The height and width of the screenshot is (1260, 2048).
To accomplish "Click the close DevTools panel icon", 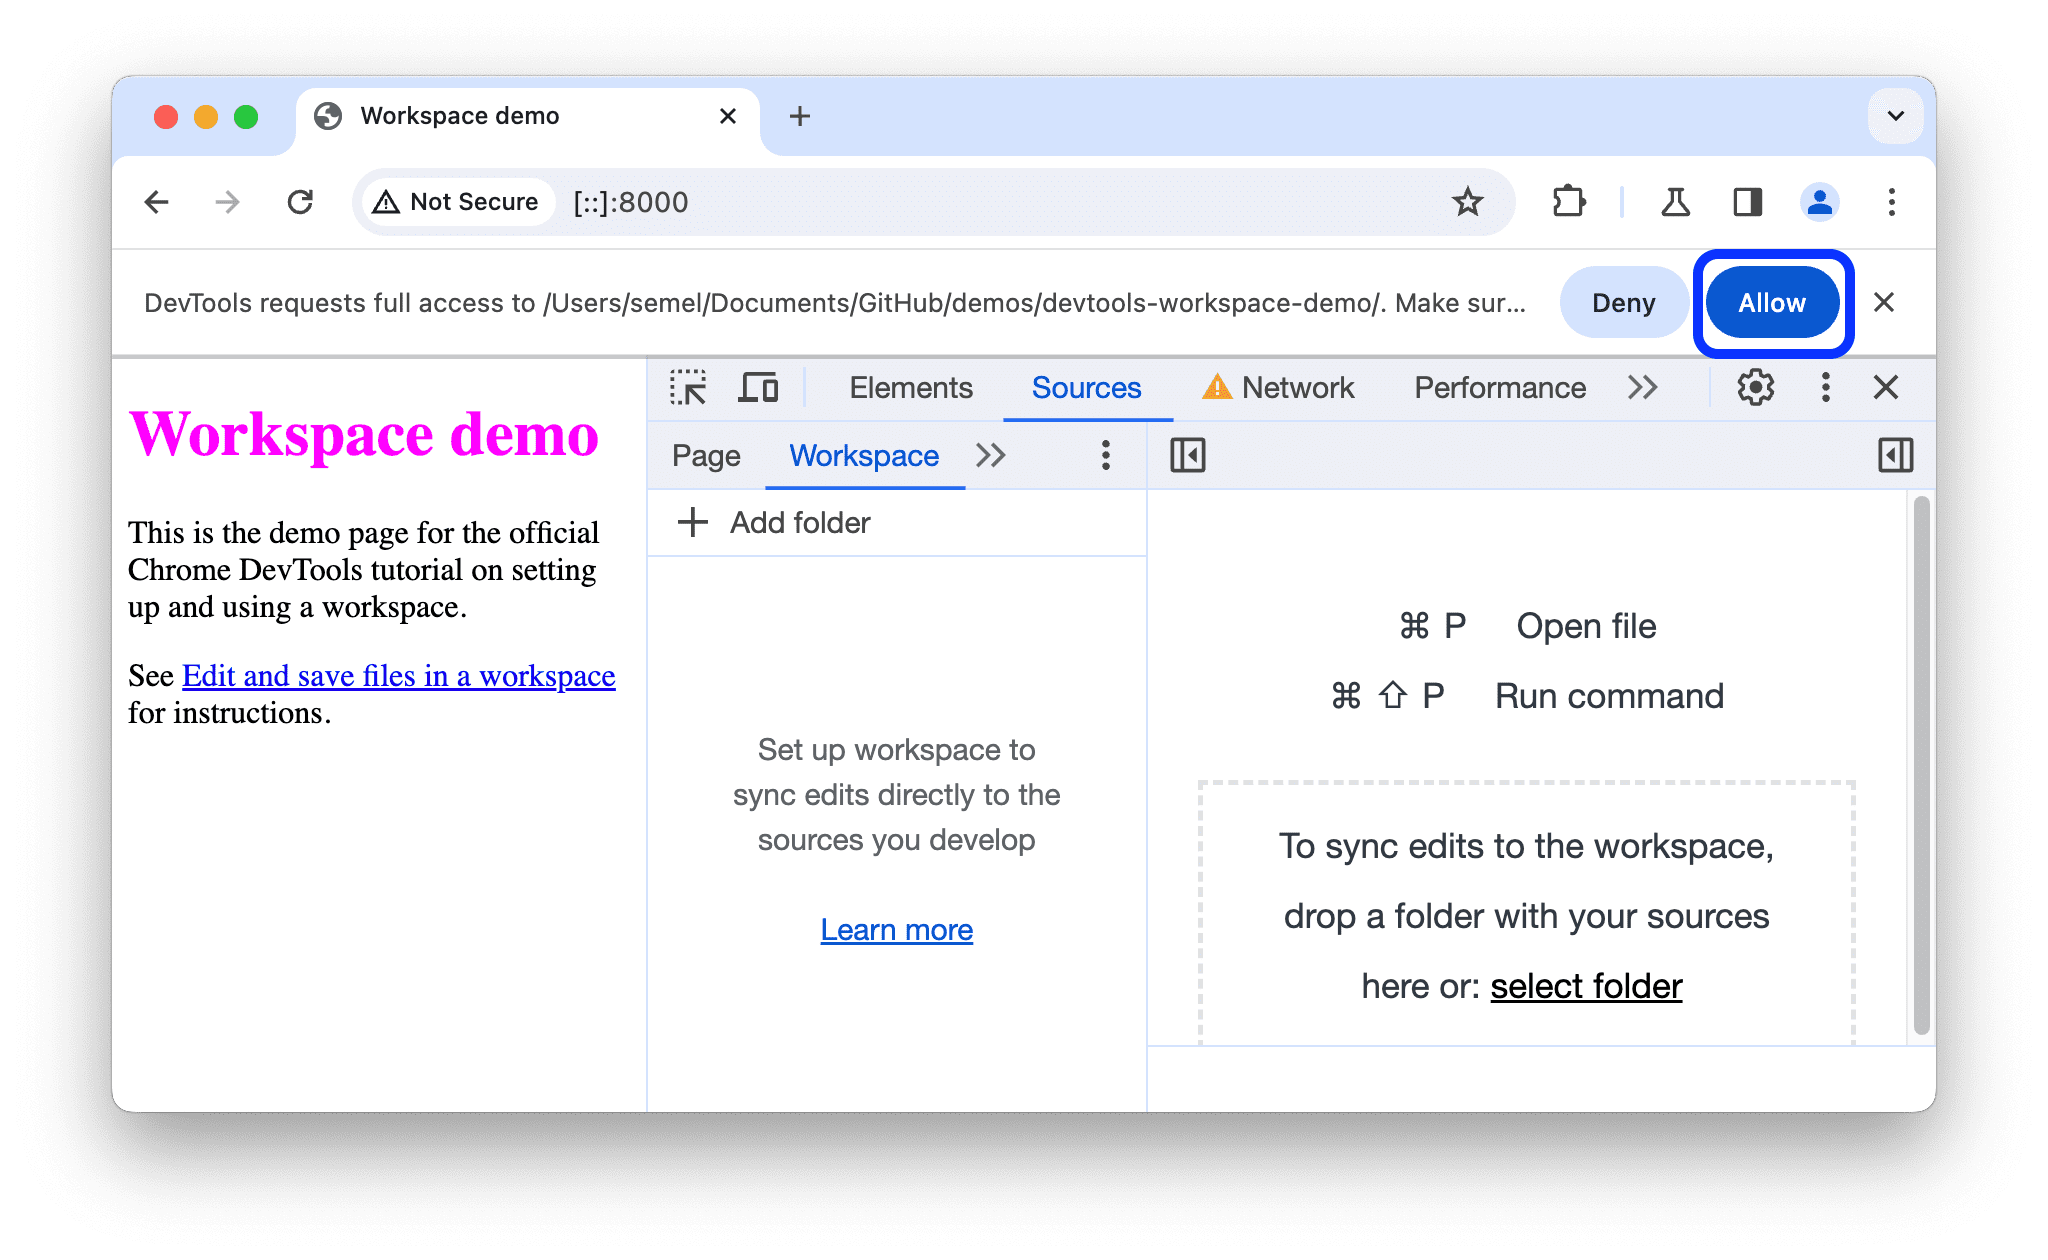I will click(1889, 389).
